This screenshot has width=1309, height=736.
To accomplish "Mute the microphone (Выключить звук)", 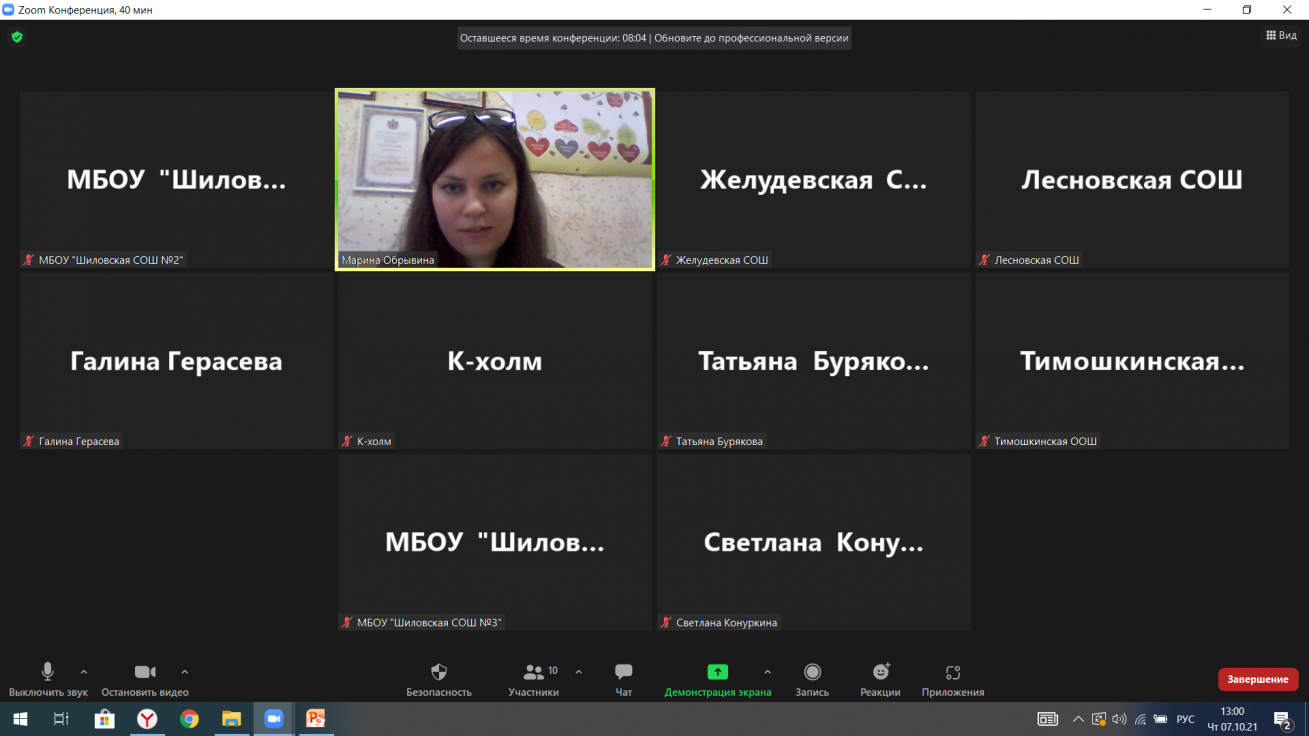I will (x=47, y=673).
